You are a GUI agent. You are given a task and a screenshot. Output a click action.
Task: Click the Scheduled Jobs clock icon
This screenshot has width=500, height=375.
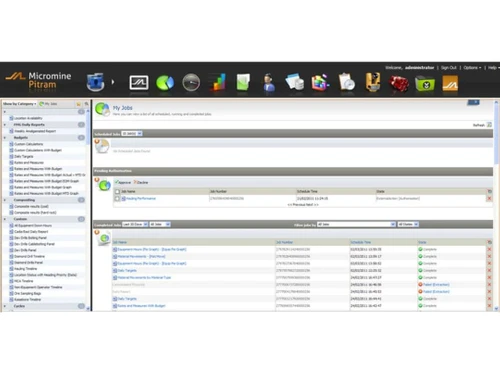(102, 146)
